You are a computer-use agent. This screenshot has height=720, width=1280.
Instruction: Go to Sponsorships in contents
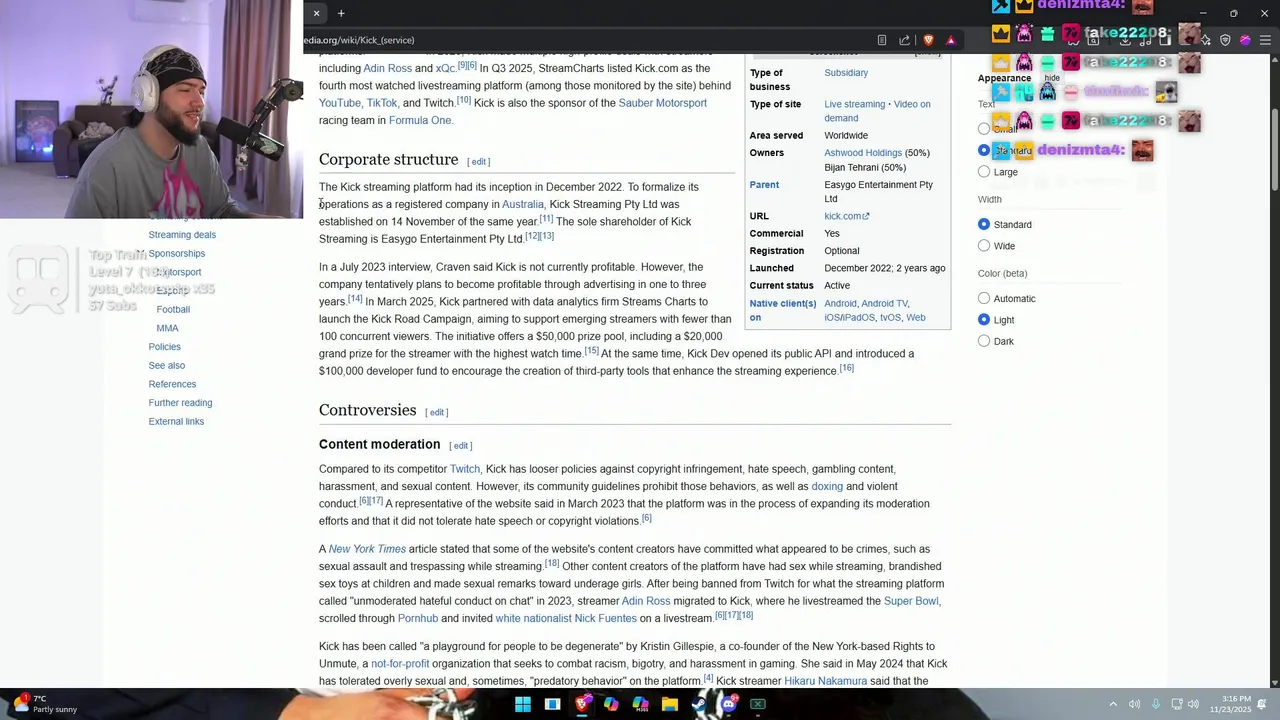177,253
